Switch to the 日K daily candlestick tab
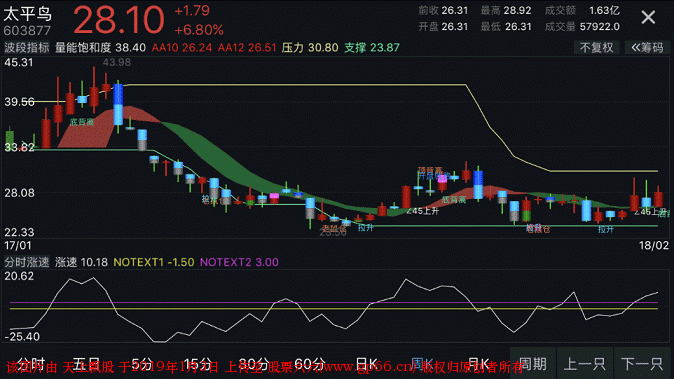Viewport: 674px width, 379px height. 367,364
